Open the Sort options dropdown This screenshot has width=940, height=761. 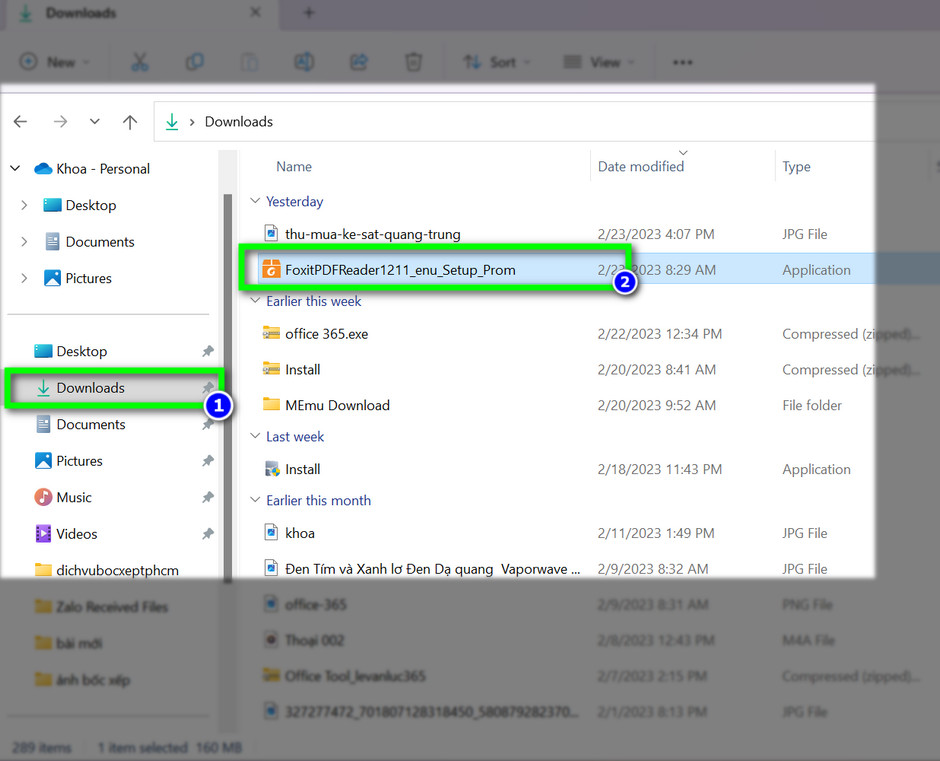(x=496, y=62)
